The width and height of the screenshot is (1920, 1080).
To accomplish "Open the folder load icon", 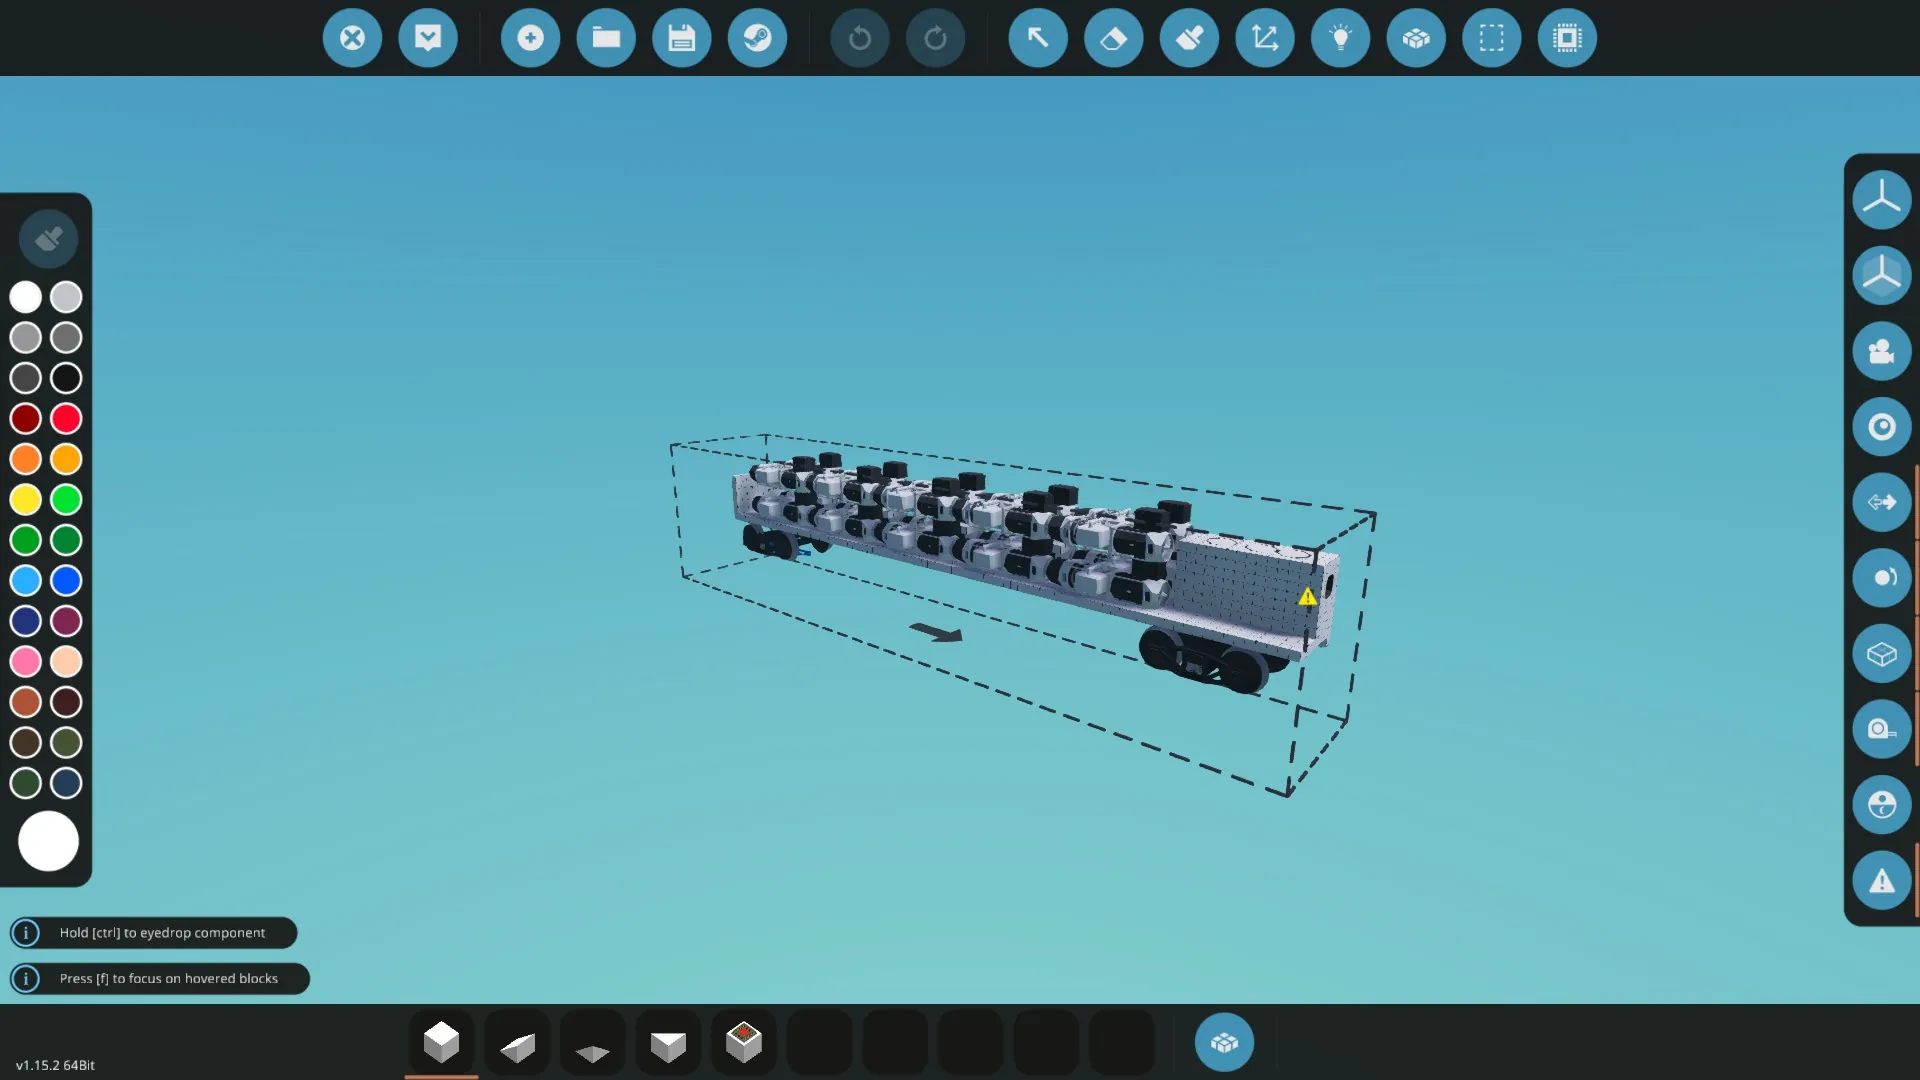I will point(606,38).
